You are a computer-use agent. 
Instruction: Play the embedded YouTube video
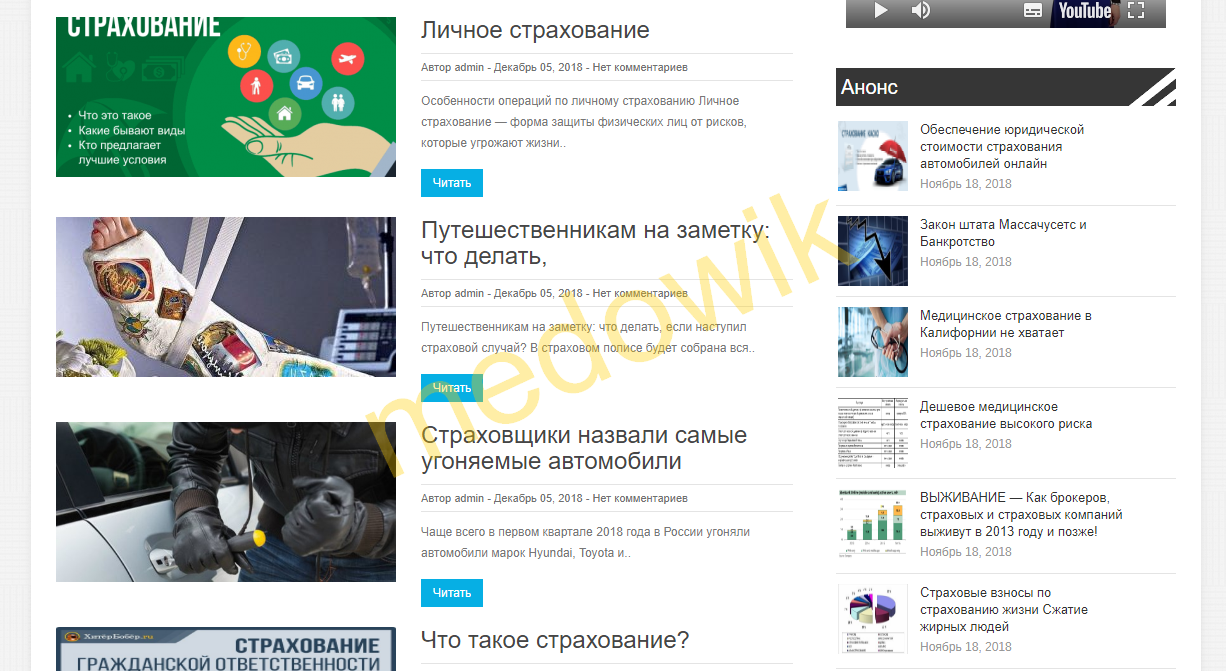881,11
